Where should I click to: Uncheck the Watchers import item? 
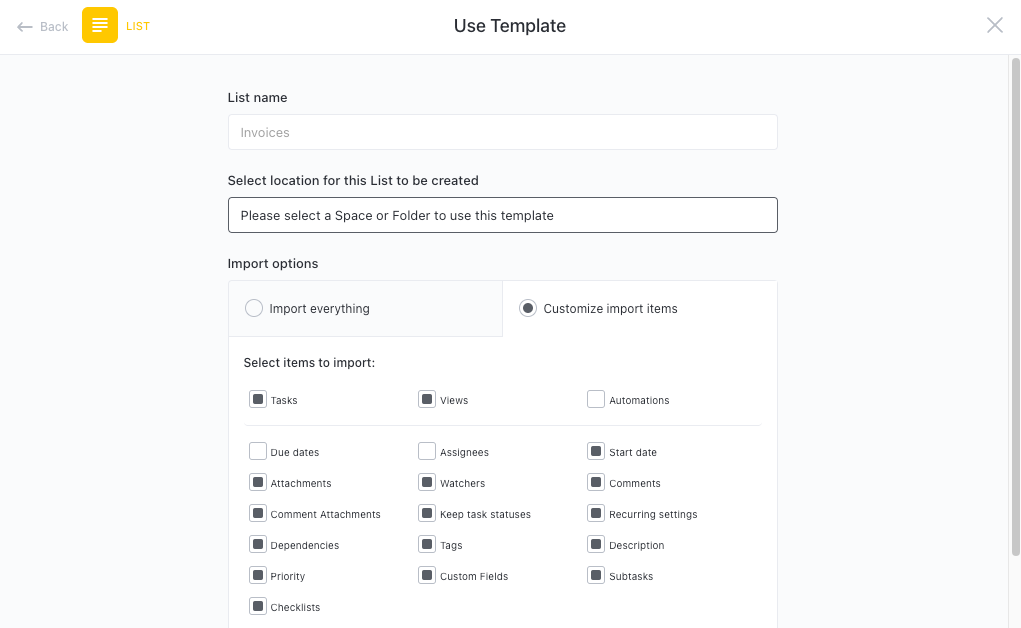pos(427,482)
